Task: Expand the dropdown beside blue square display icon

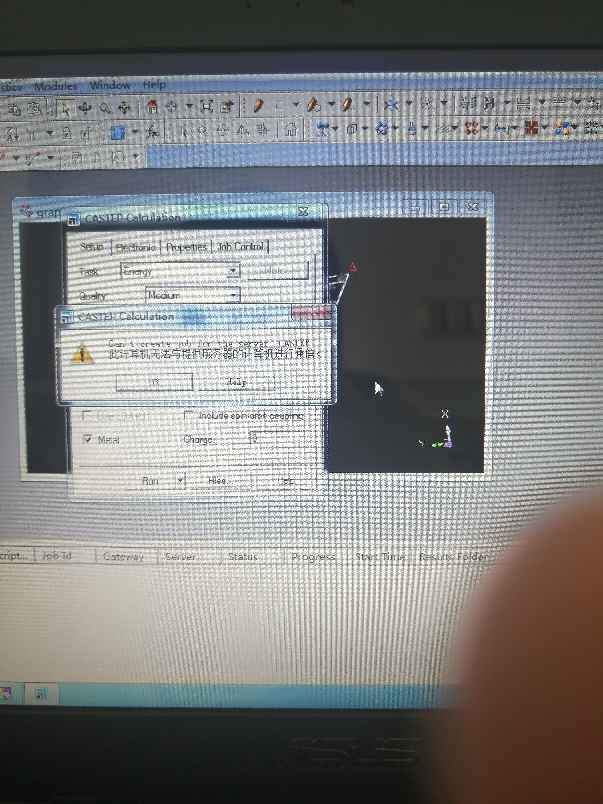Action: click(134, 132)
